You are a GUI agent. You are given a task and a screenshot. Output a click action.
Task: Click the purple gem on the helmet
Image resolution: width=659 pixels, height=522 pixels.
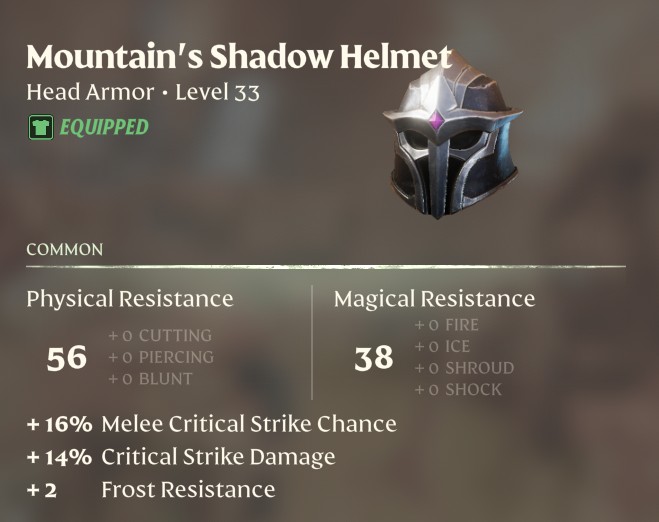[x=437, y=121]
